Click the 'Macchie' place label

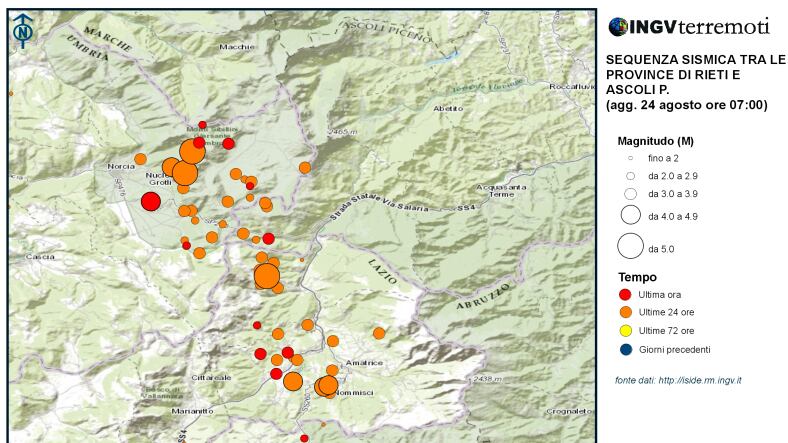tap(237, 47)
